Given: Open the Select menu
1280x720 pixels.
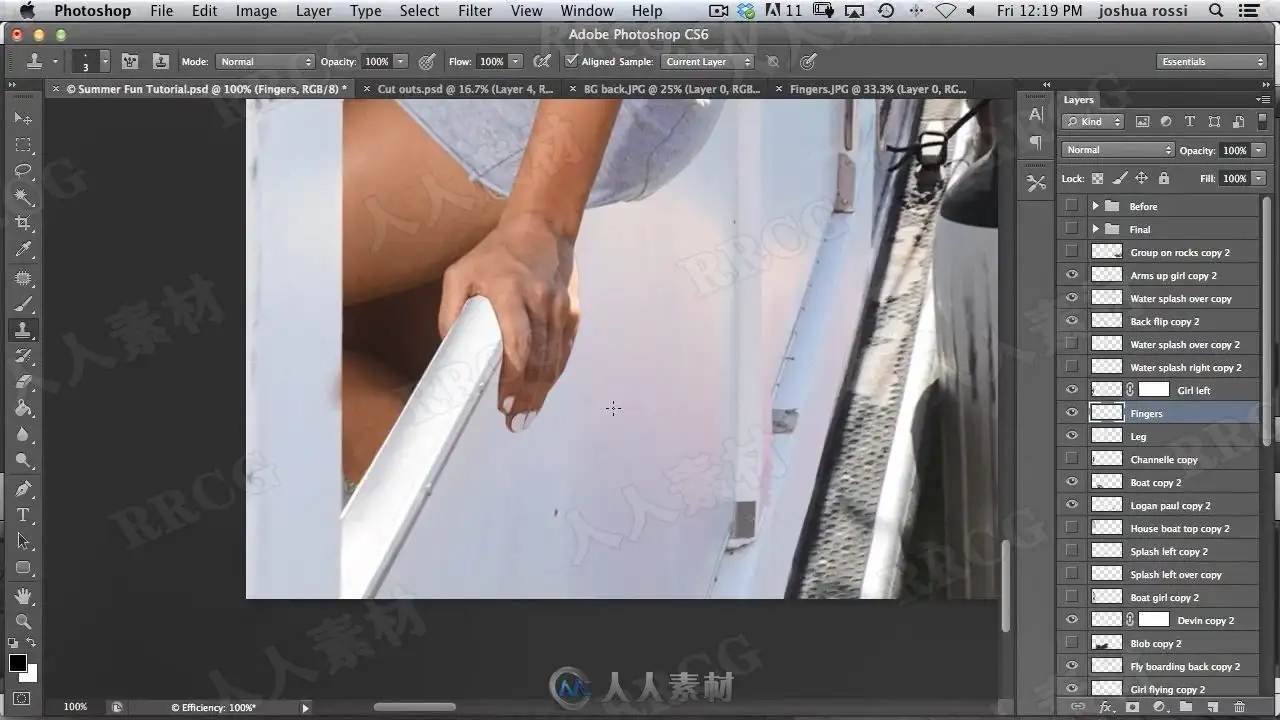Looking at the screenshot, I should pyautogui.click(x=419, y=11).
